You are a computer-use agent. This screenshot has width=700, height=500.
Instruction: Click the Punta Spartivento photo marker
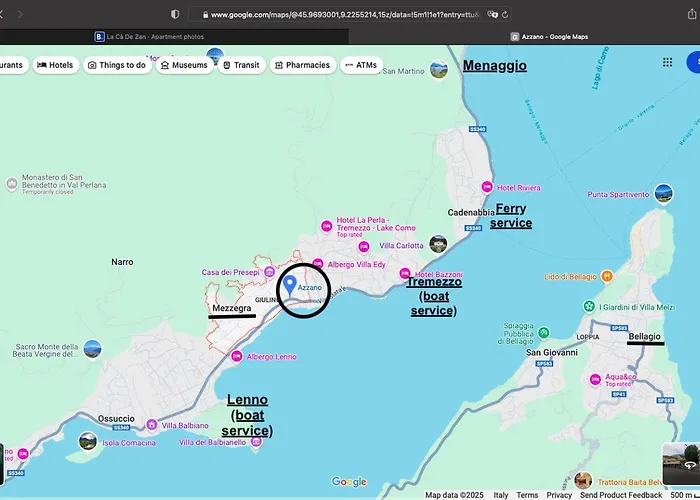click(662, 193)
